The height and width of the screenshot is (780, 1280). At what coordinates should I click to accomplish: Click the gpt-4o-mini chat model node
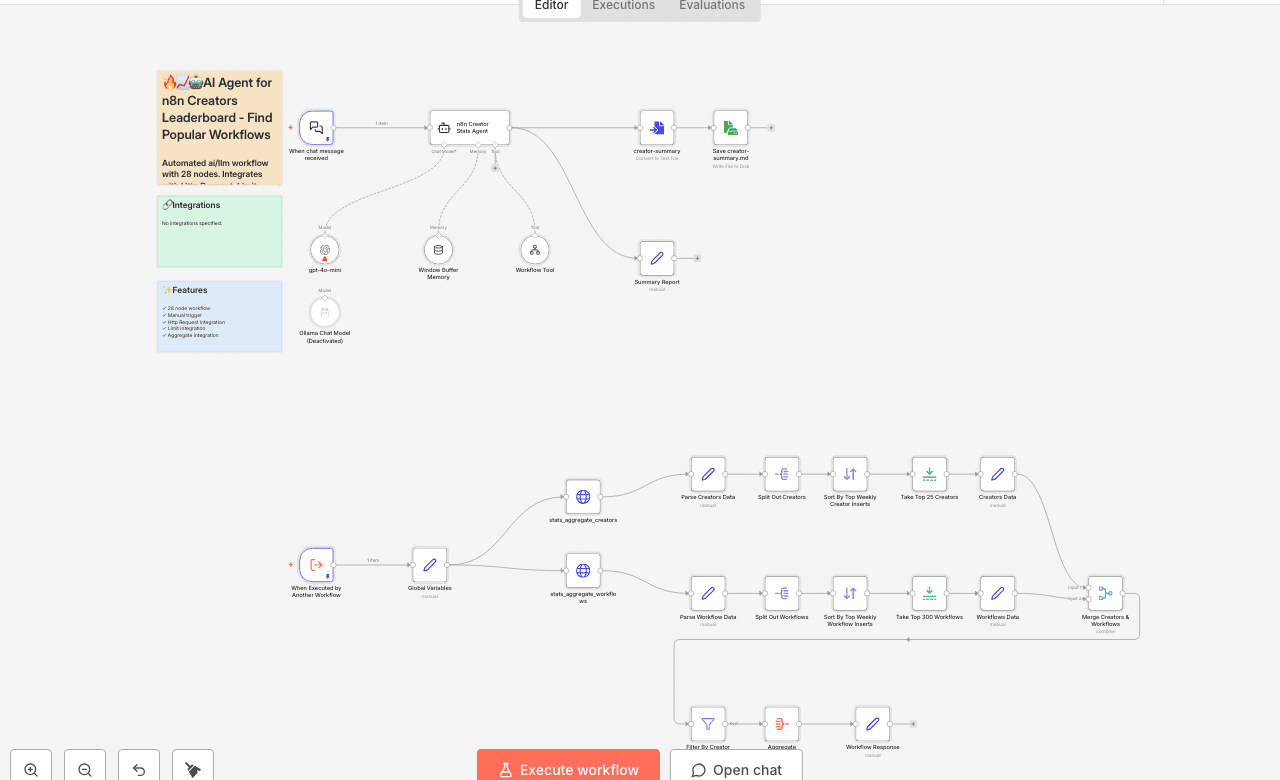coord(324,250)
